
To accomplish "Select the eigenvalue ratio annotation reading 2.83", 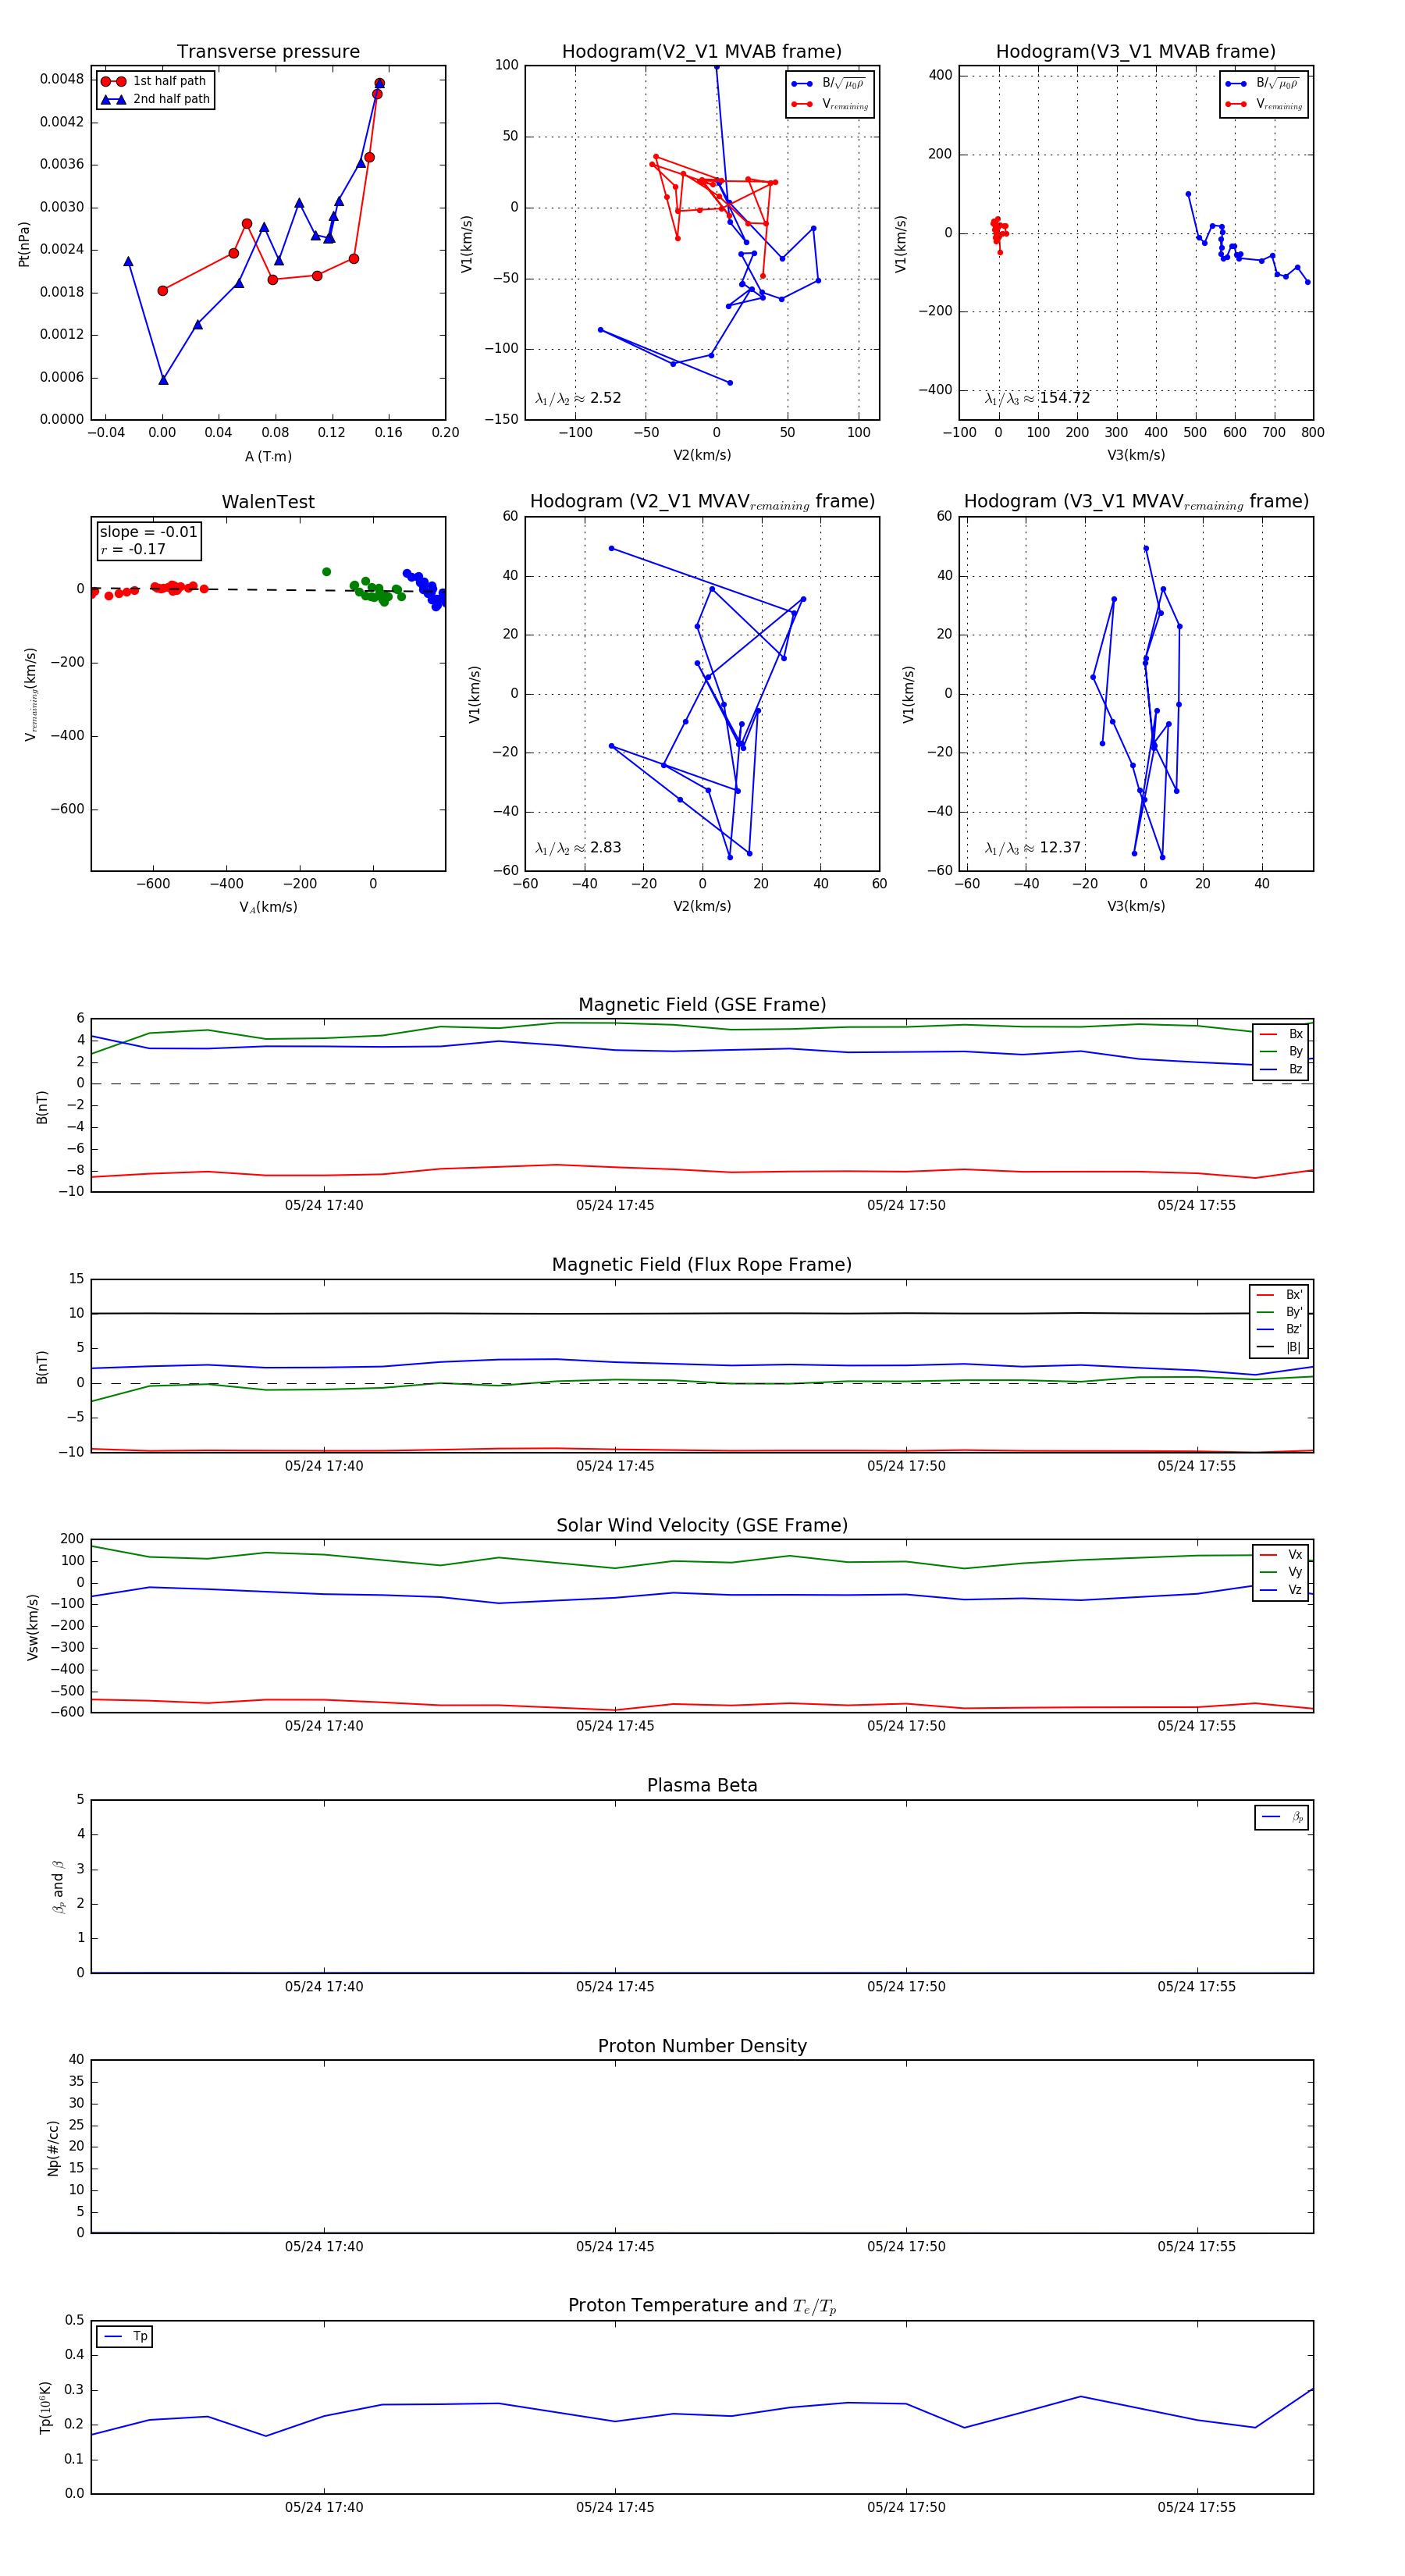I will point(578,848).
